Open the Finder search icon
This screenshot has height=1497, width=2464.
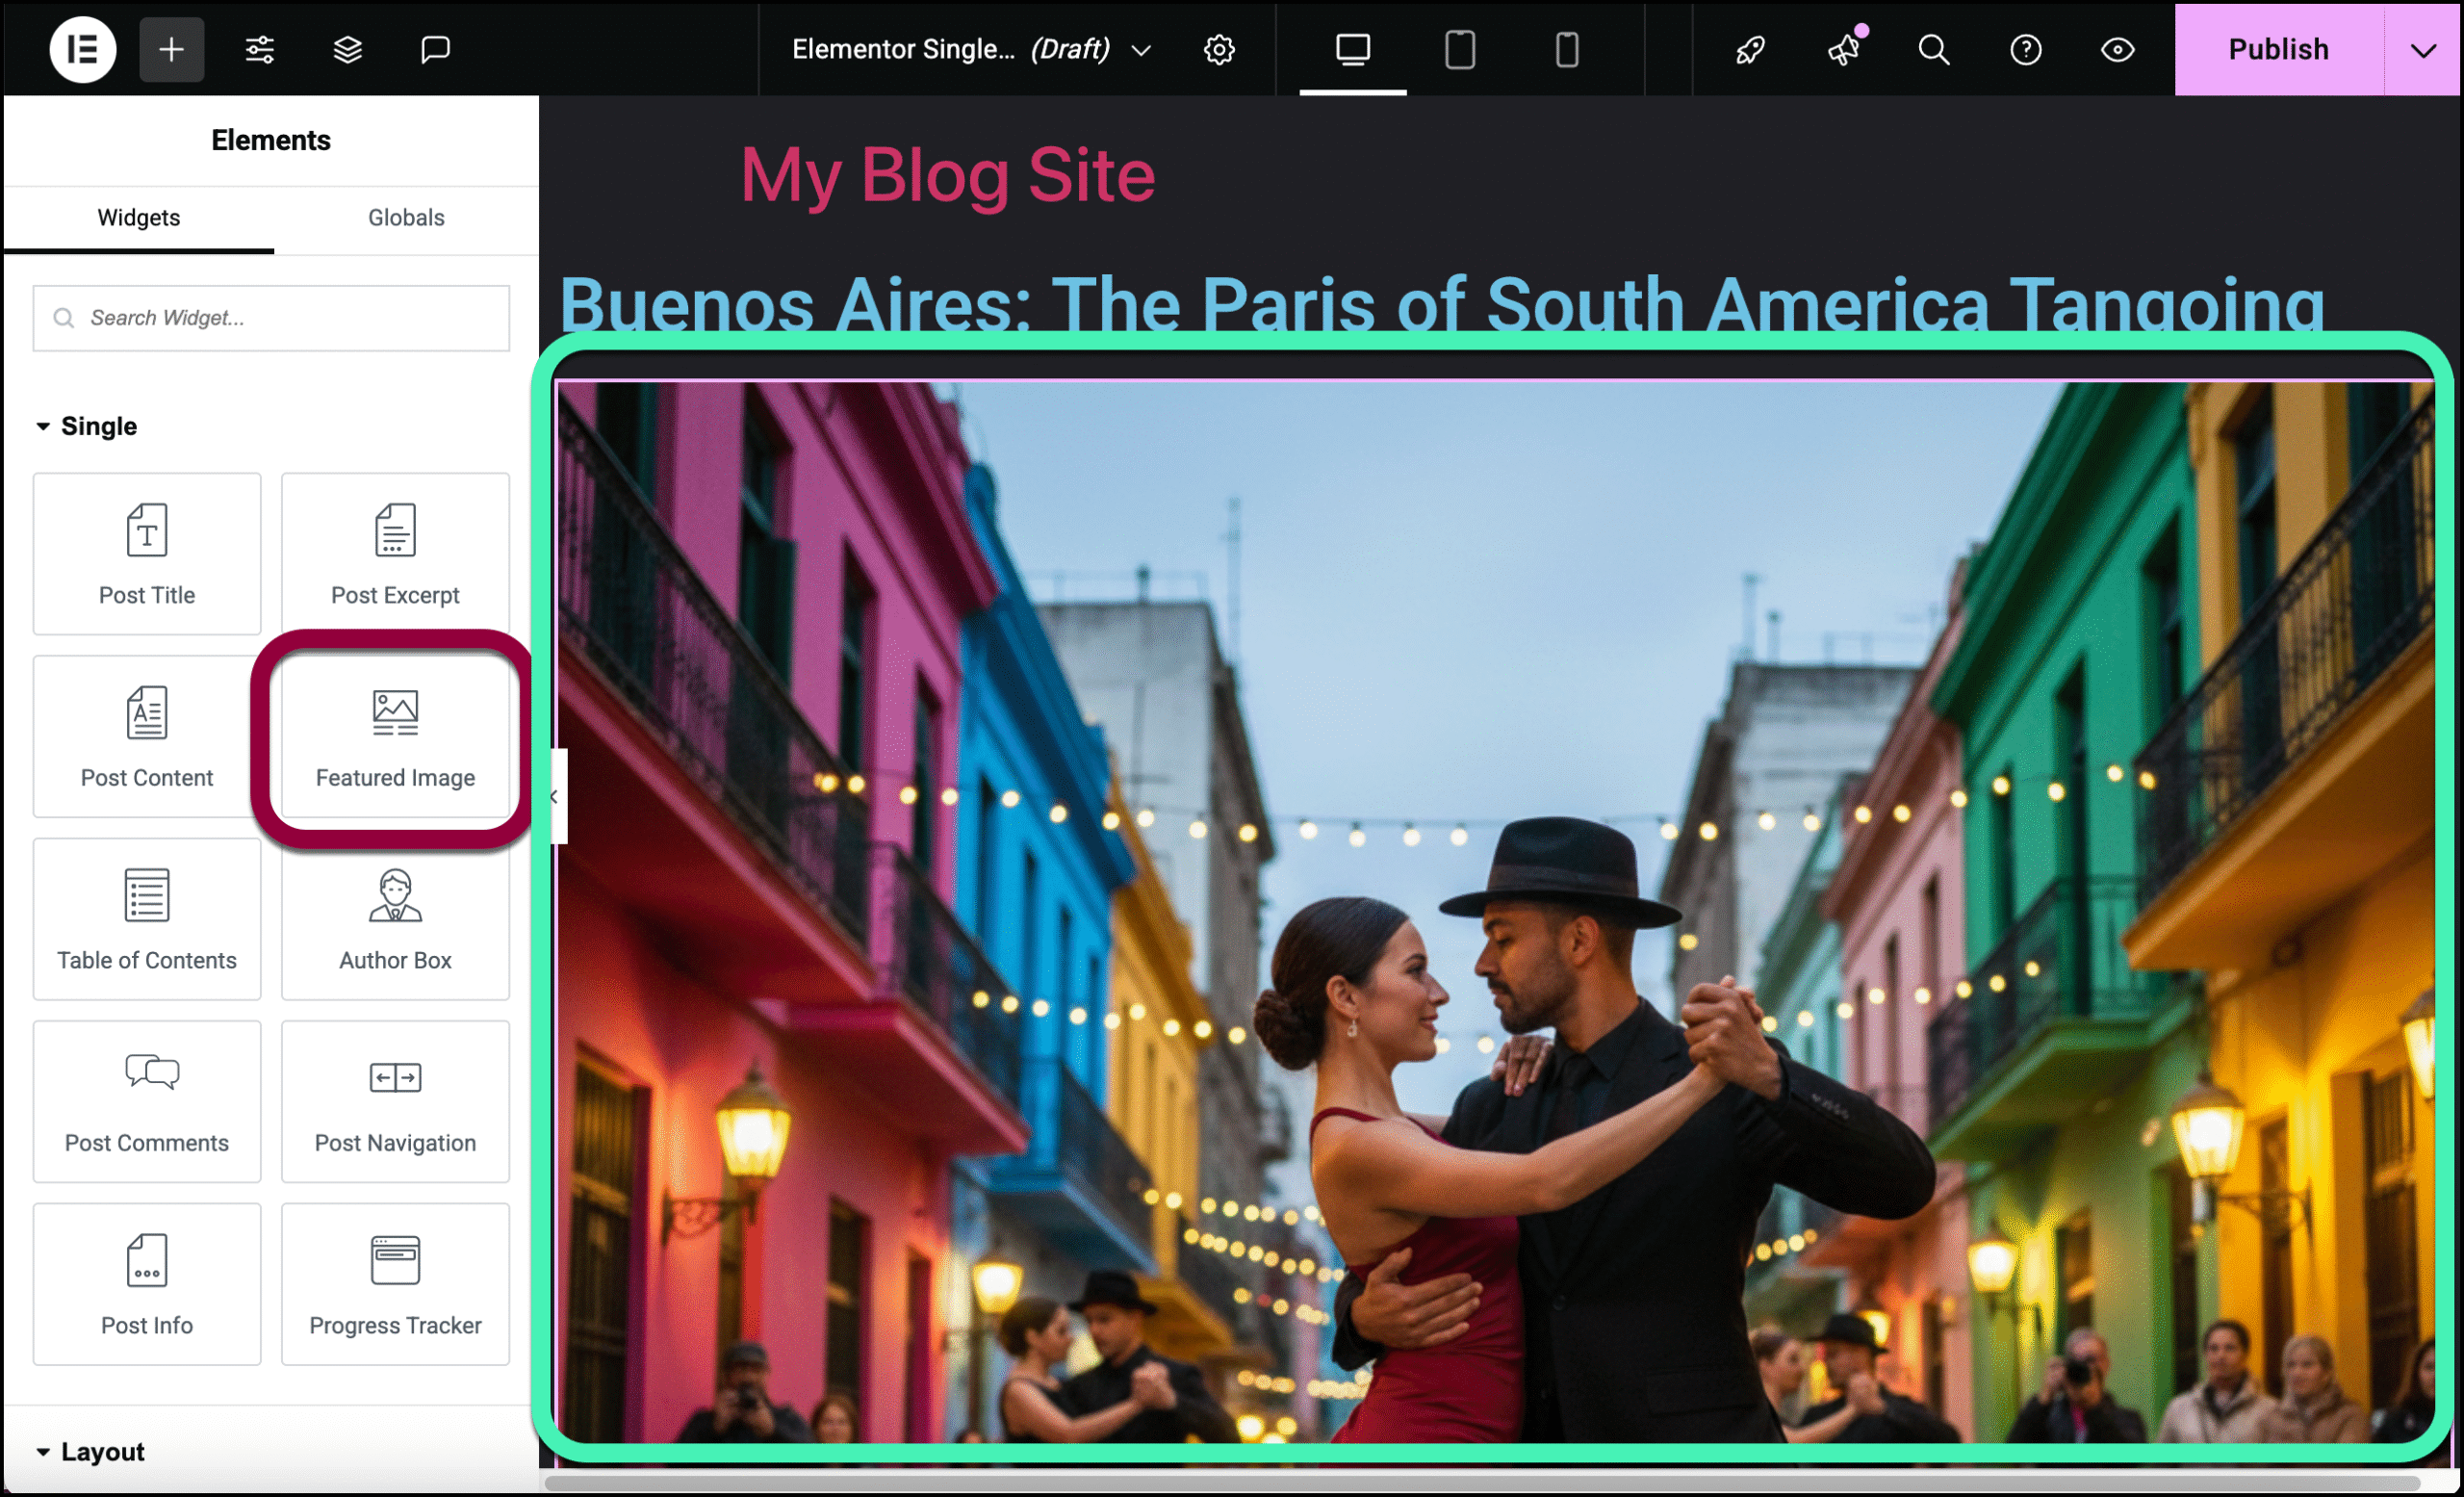tap(1933, 49)
